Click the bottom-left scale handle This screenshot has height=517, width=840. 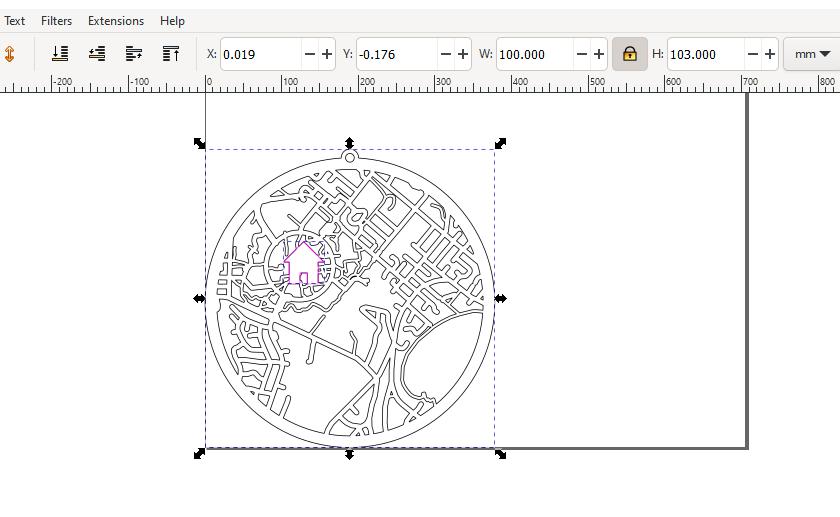pyautogui.click(x=199, y=454)
